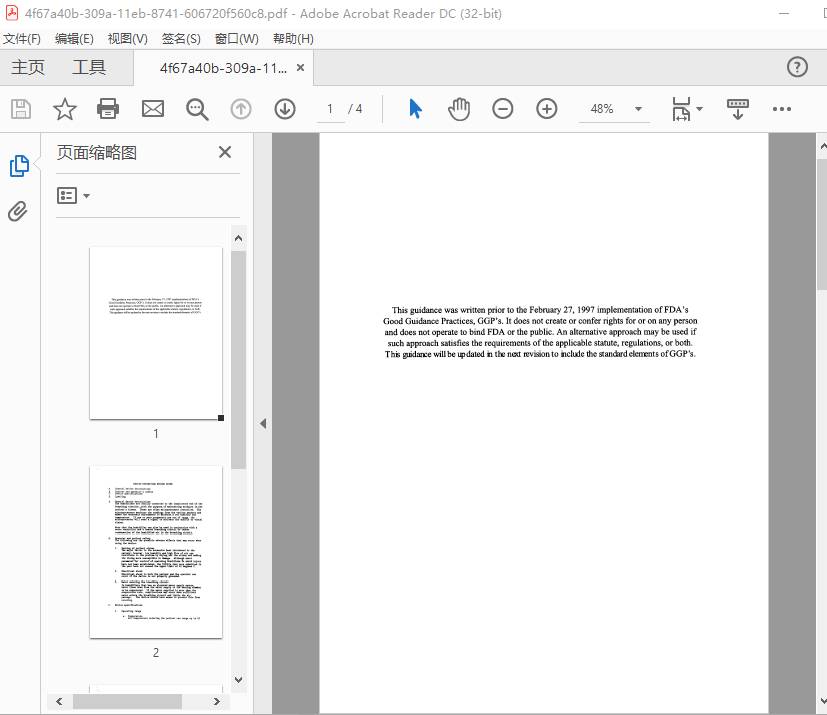
Task: Toggle the page thumbnails panel icon
Action: click(18, 166)
